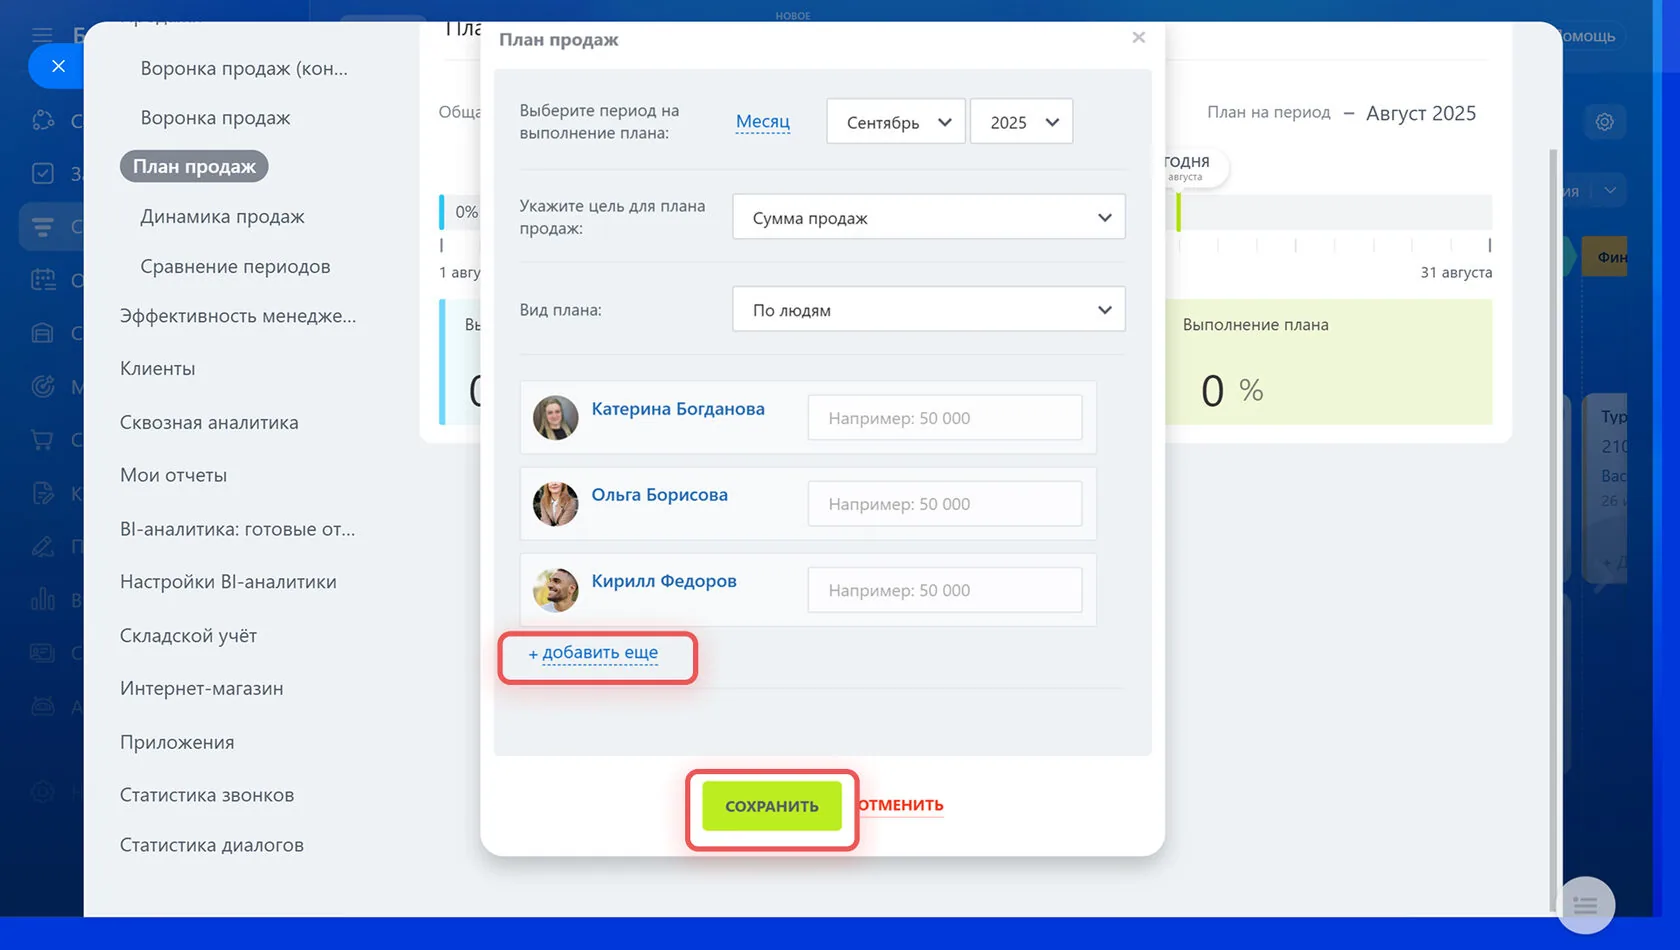Click Katerina Bogdanova's avatar
Viewport: 1680px width, 950px height.
[555, 418]
